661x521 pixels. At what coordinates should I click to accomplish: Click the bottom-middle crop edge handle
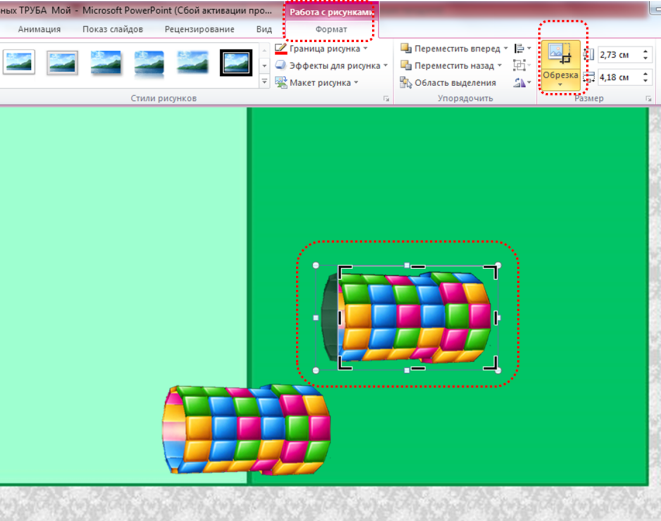coord(418,368)
